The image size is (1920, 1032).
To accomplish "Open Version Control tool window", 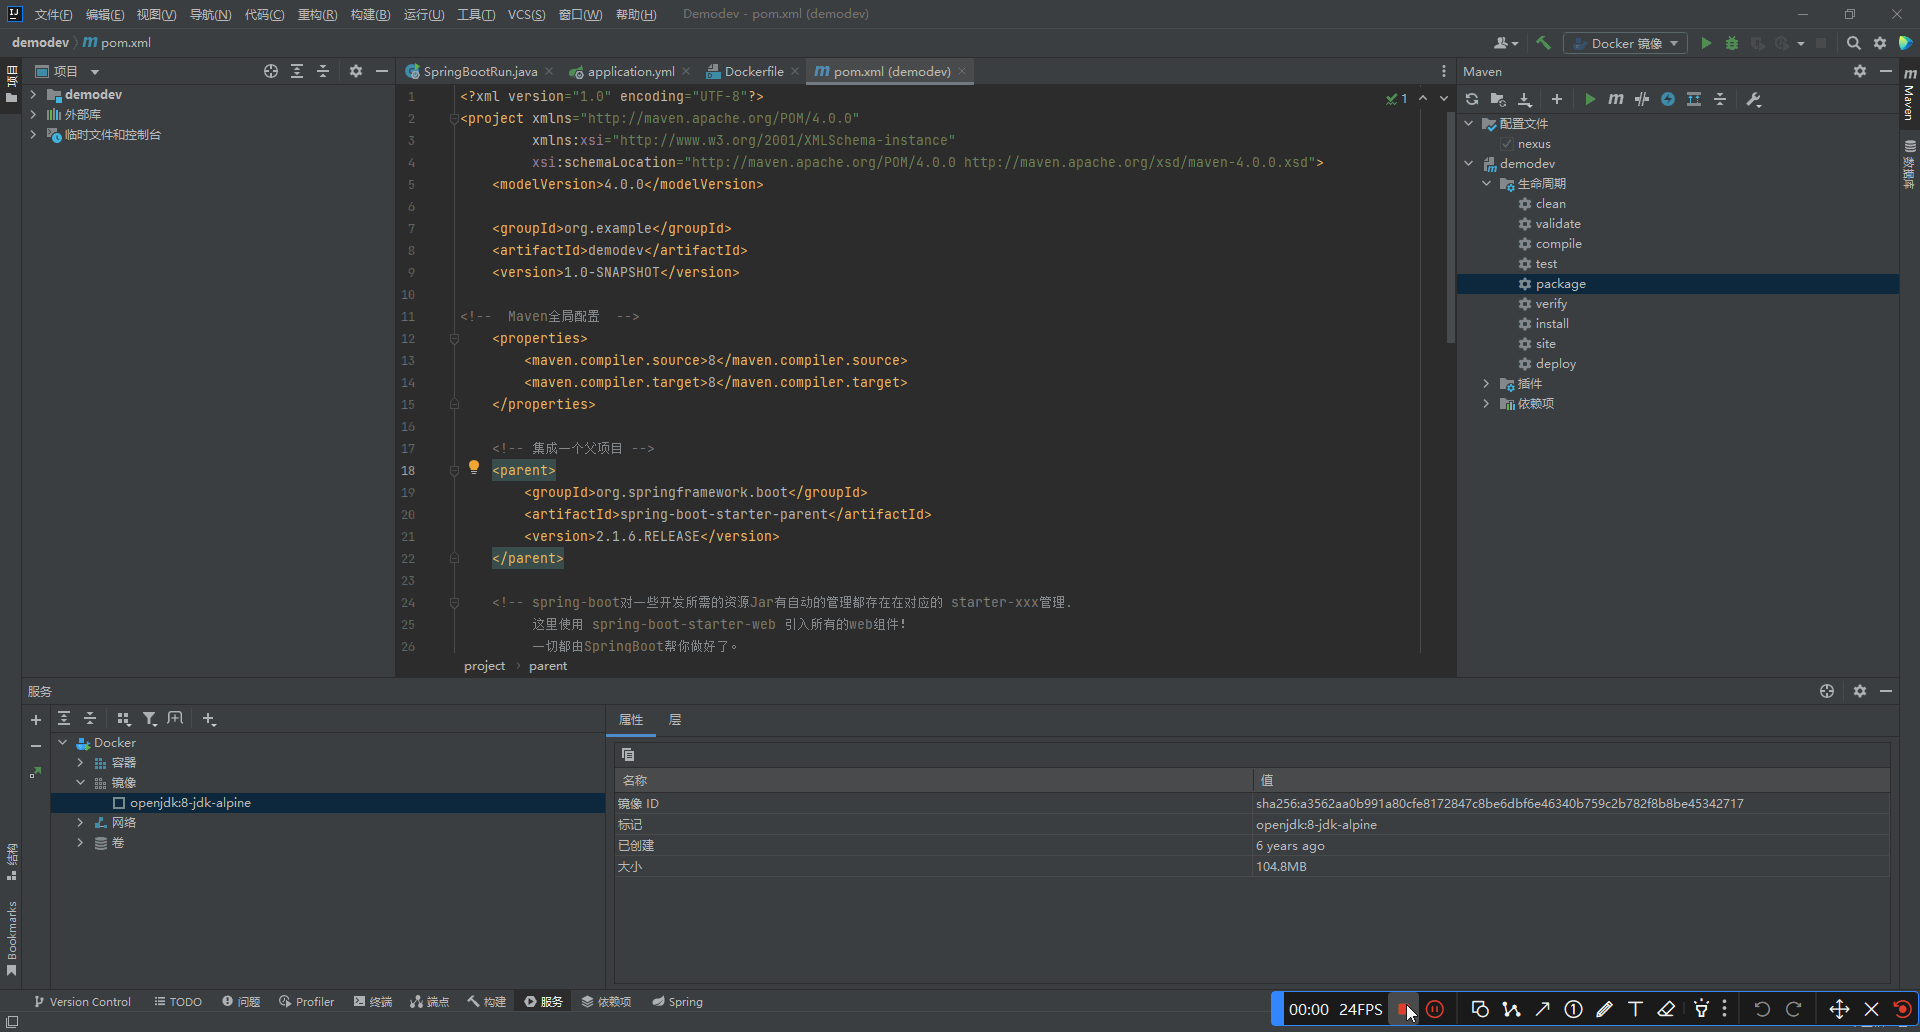I will (x=82, y=1002).
